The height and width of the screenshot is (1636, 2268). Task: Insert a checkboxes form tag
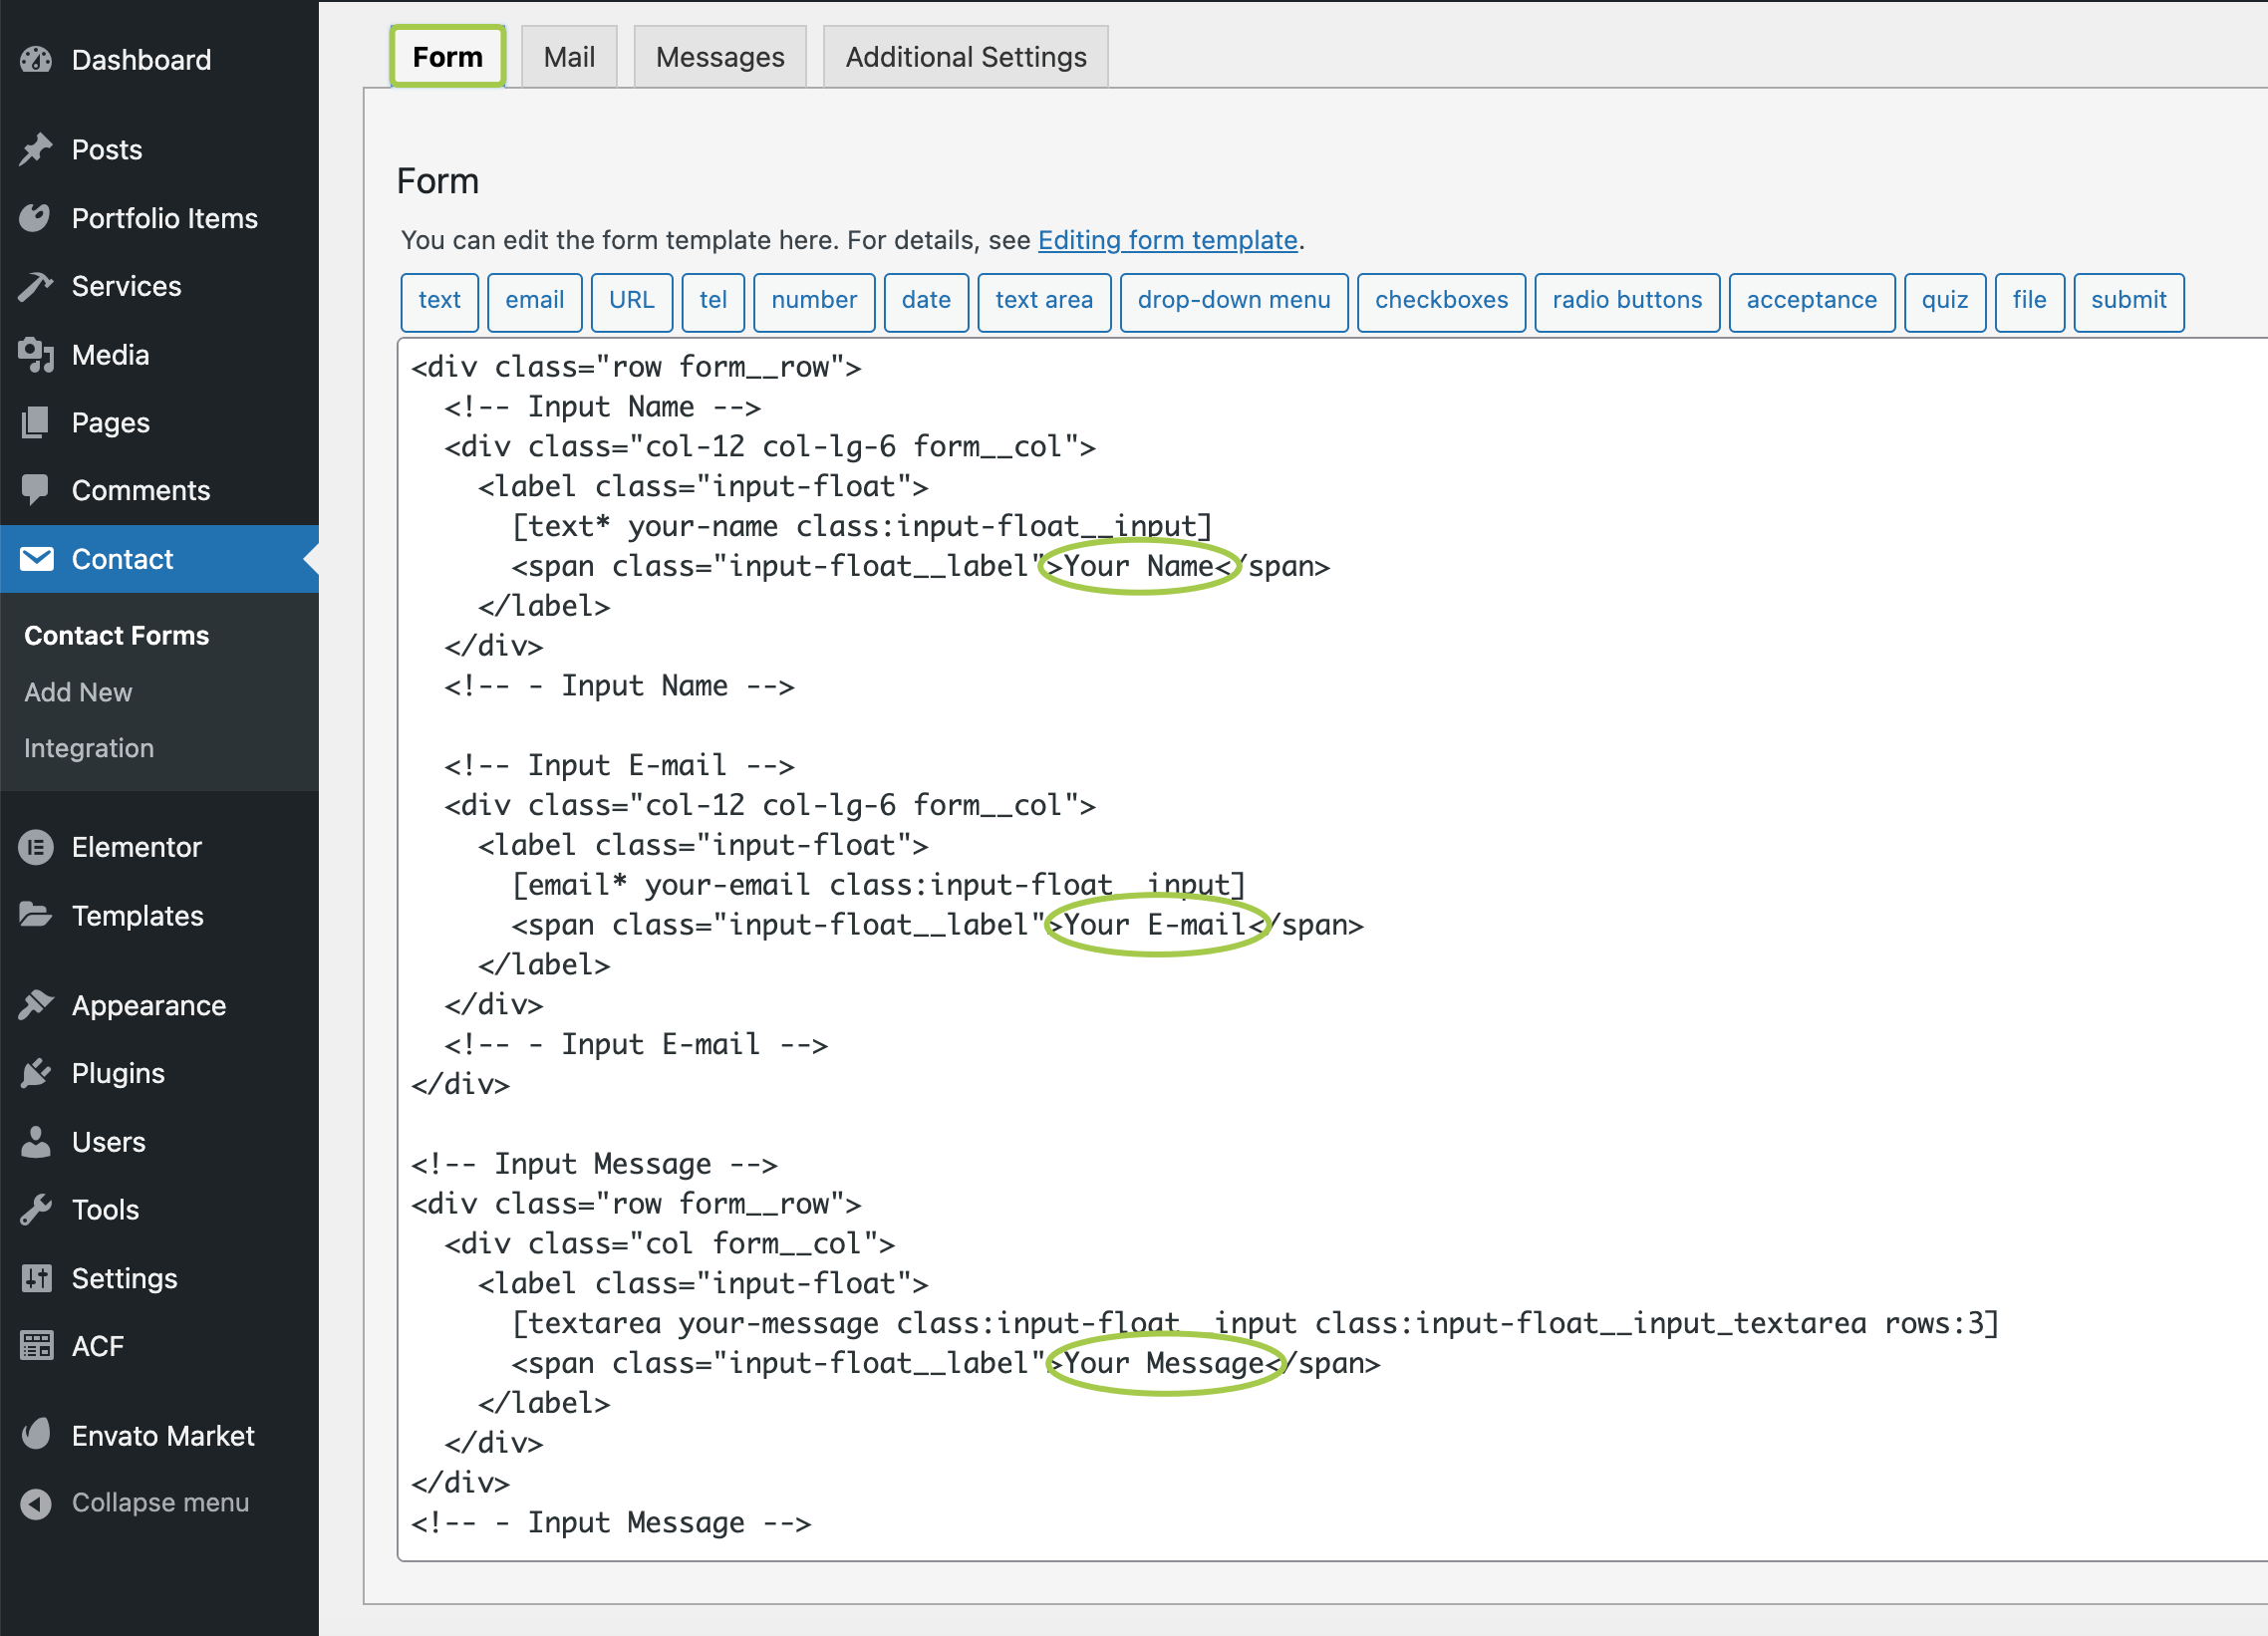[1440, 301]
